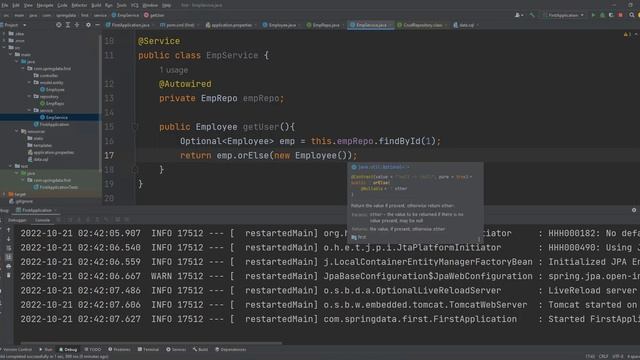
Task: Switch to the Debugger tab
Action: point(18,220)
